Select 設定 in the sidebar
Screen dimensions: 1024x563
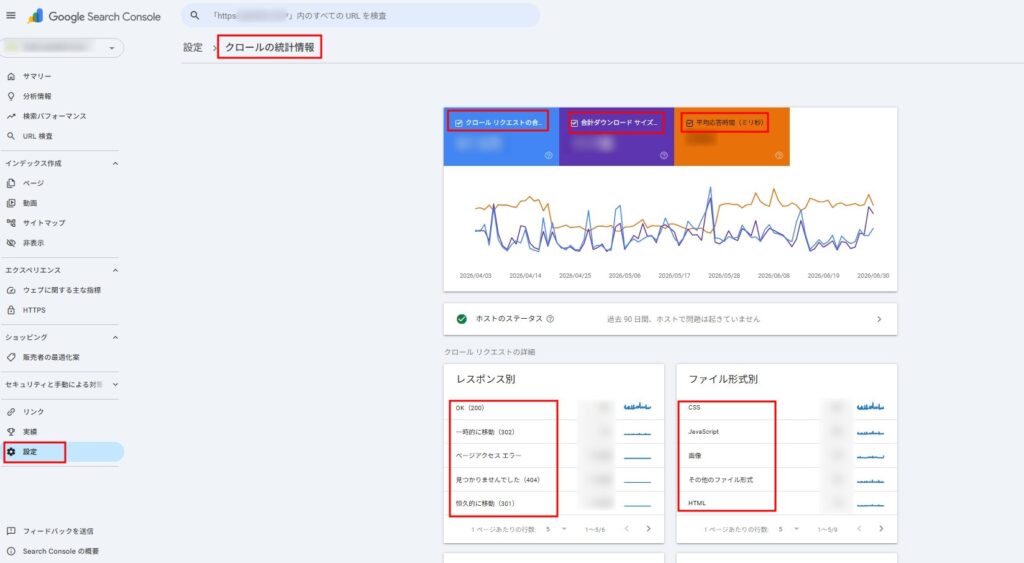pos(62,452)
